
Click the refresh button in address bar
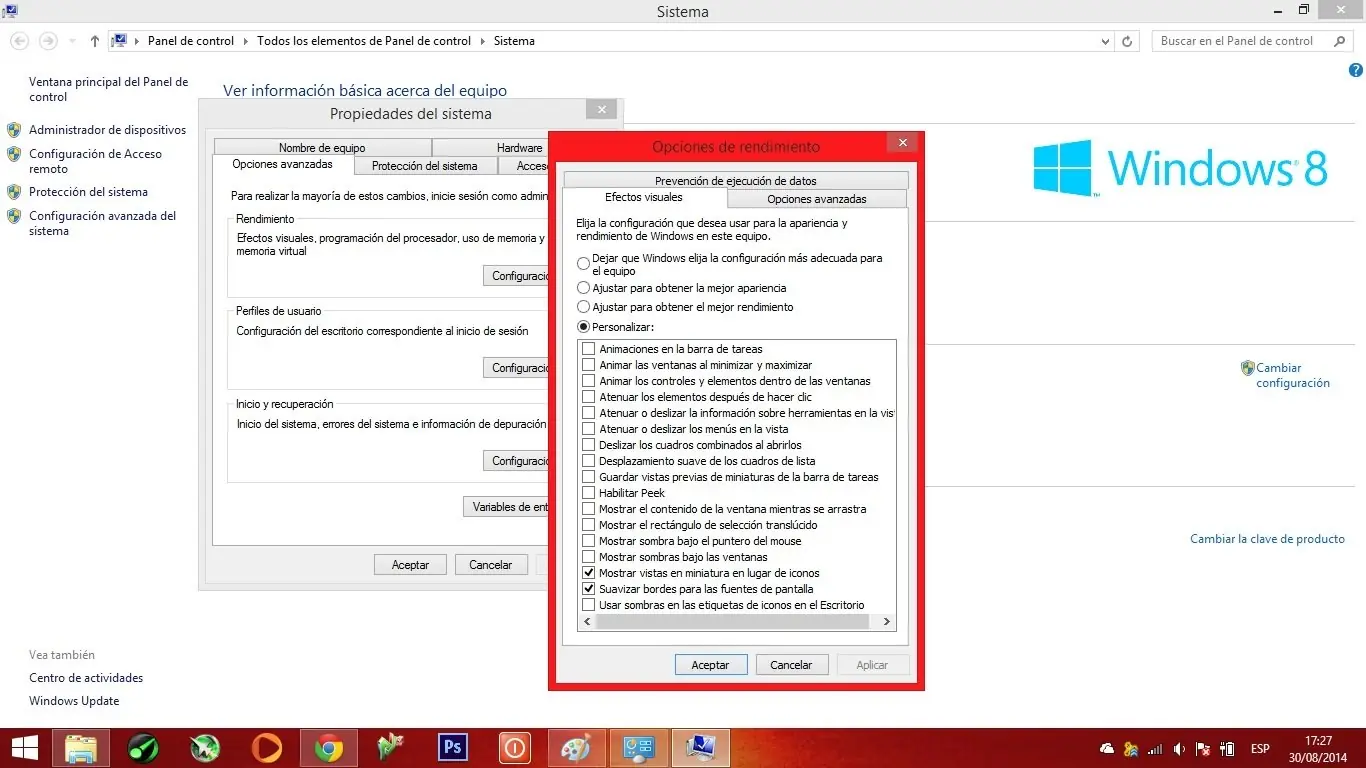[1128, 41]
